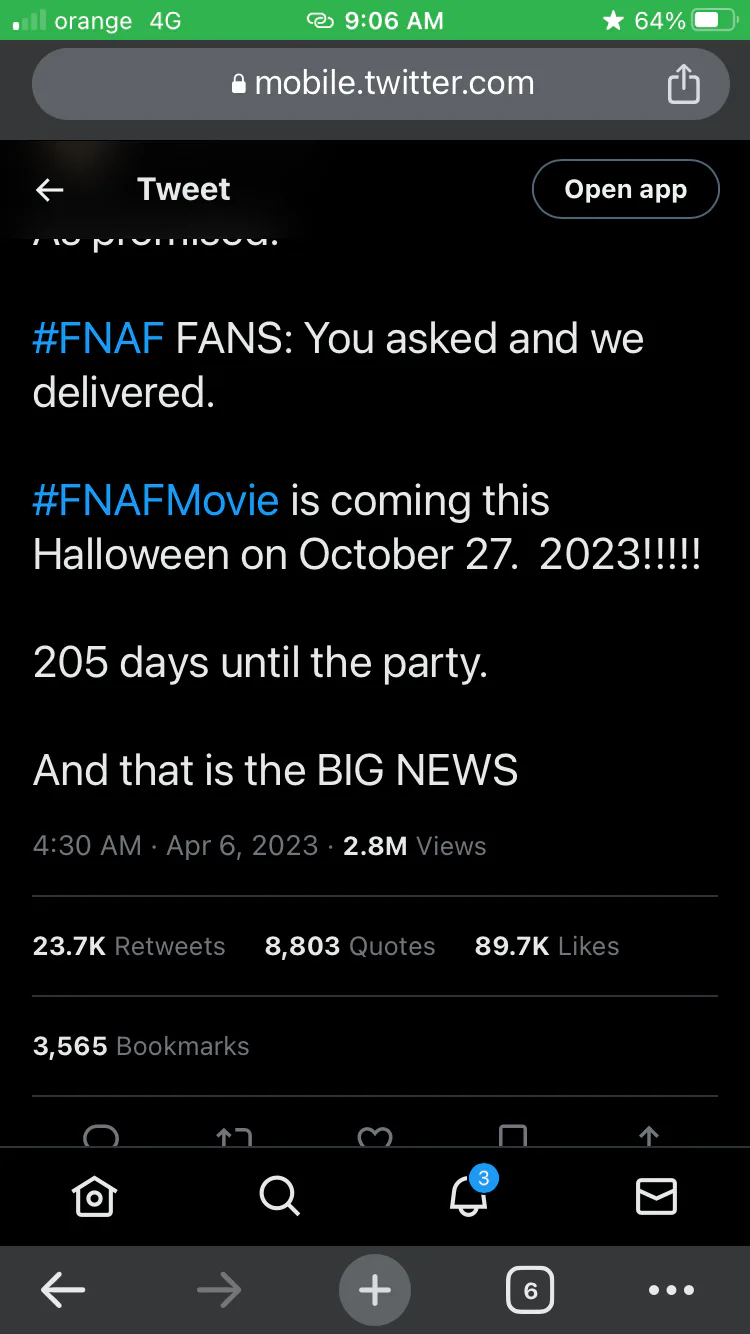Open the #FNAFMovie hashtag link
This screenshot has width=750, height=1334.
click(156, 501)
